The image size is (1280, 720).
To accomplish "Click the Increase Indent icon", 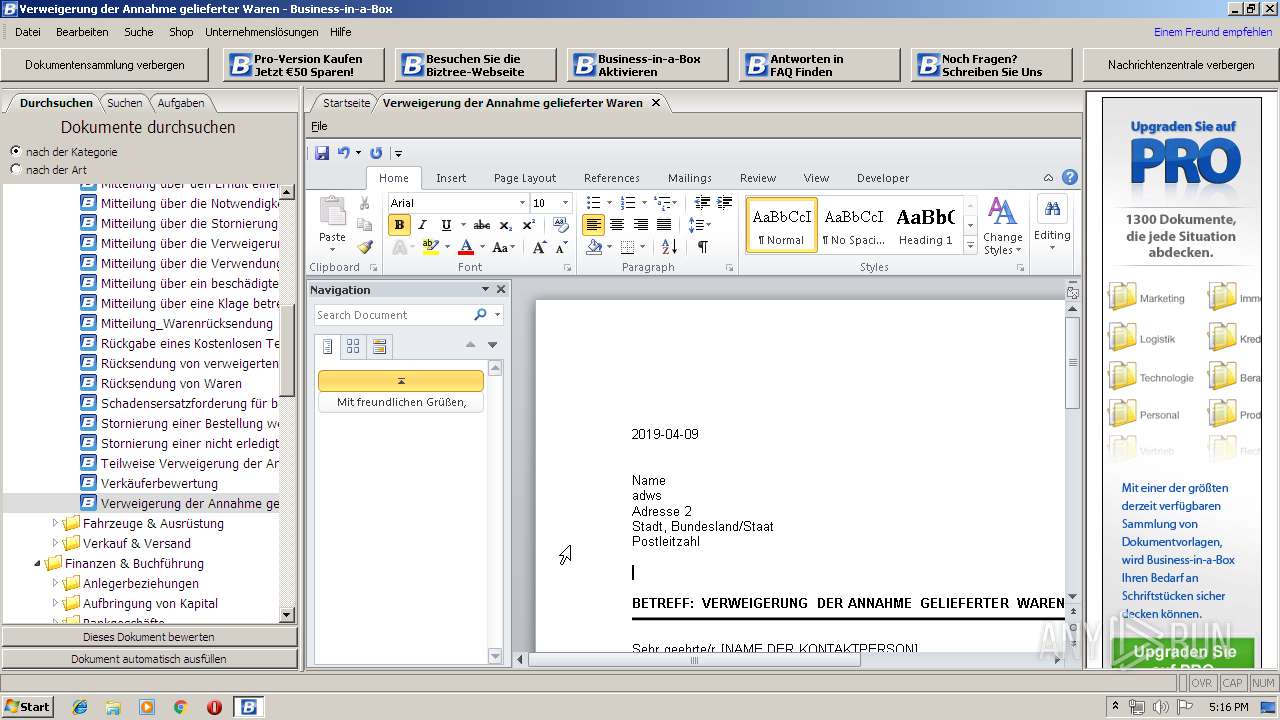I will (725, 203).
